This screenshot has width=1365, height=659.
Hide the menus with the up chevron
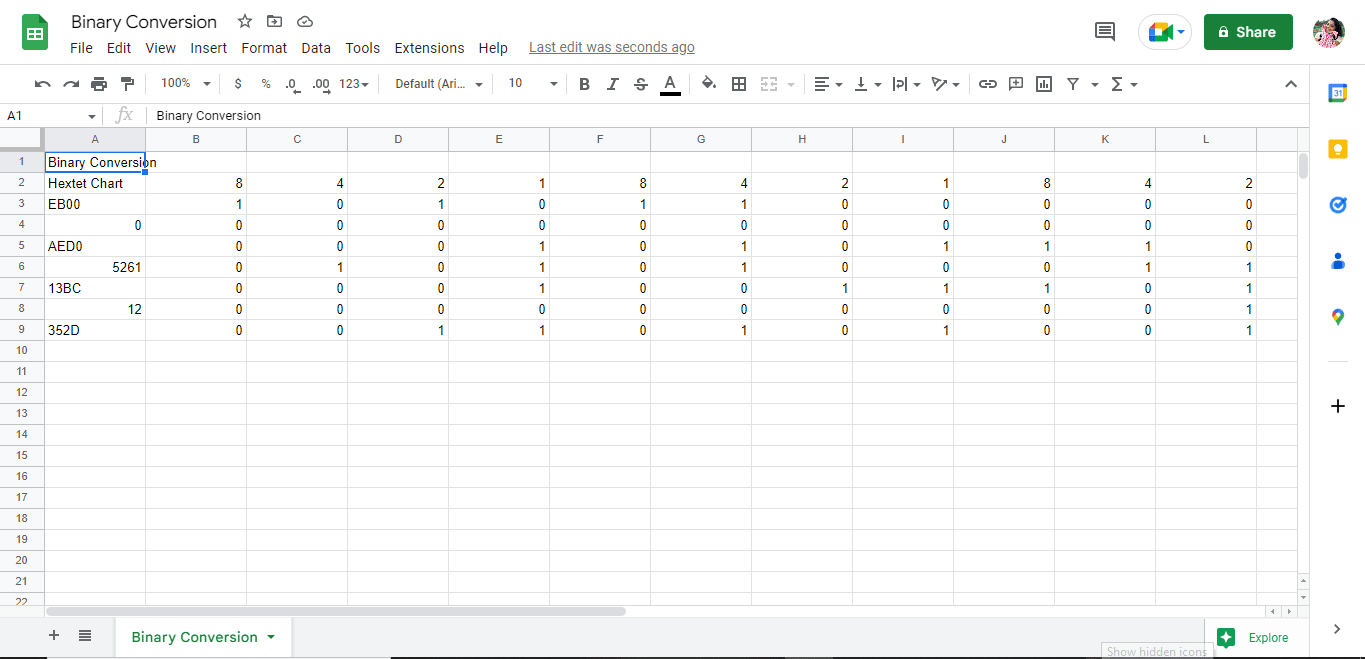[1291, 84]
